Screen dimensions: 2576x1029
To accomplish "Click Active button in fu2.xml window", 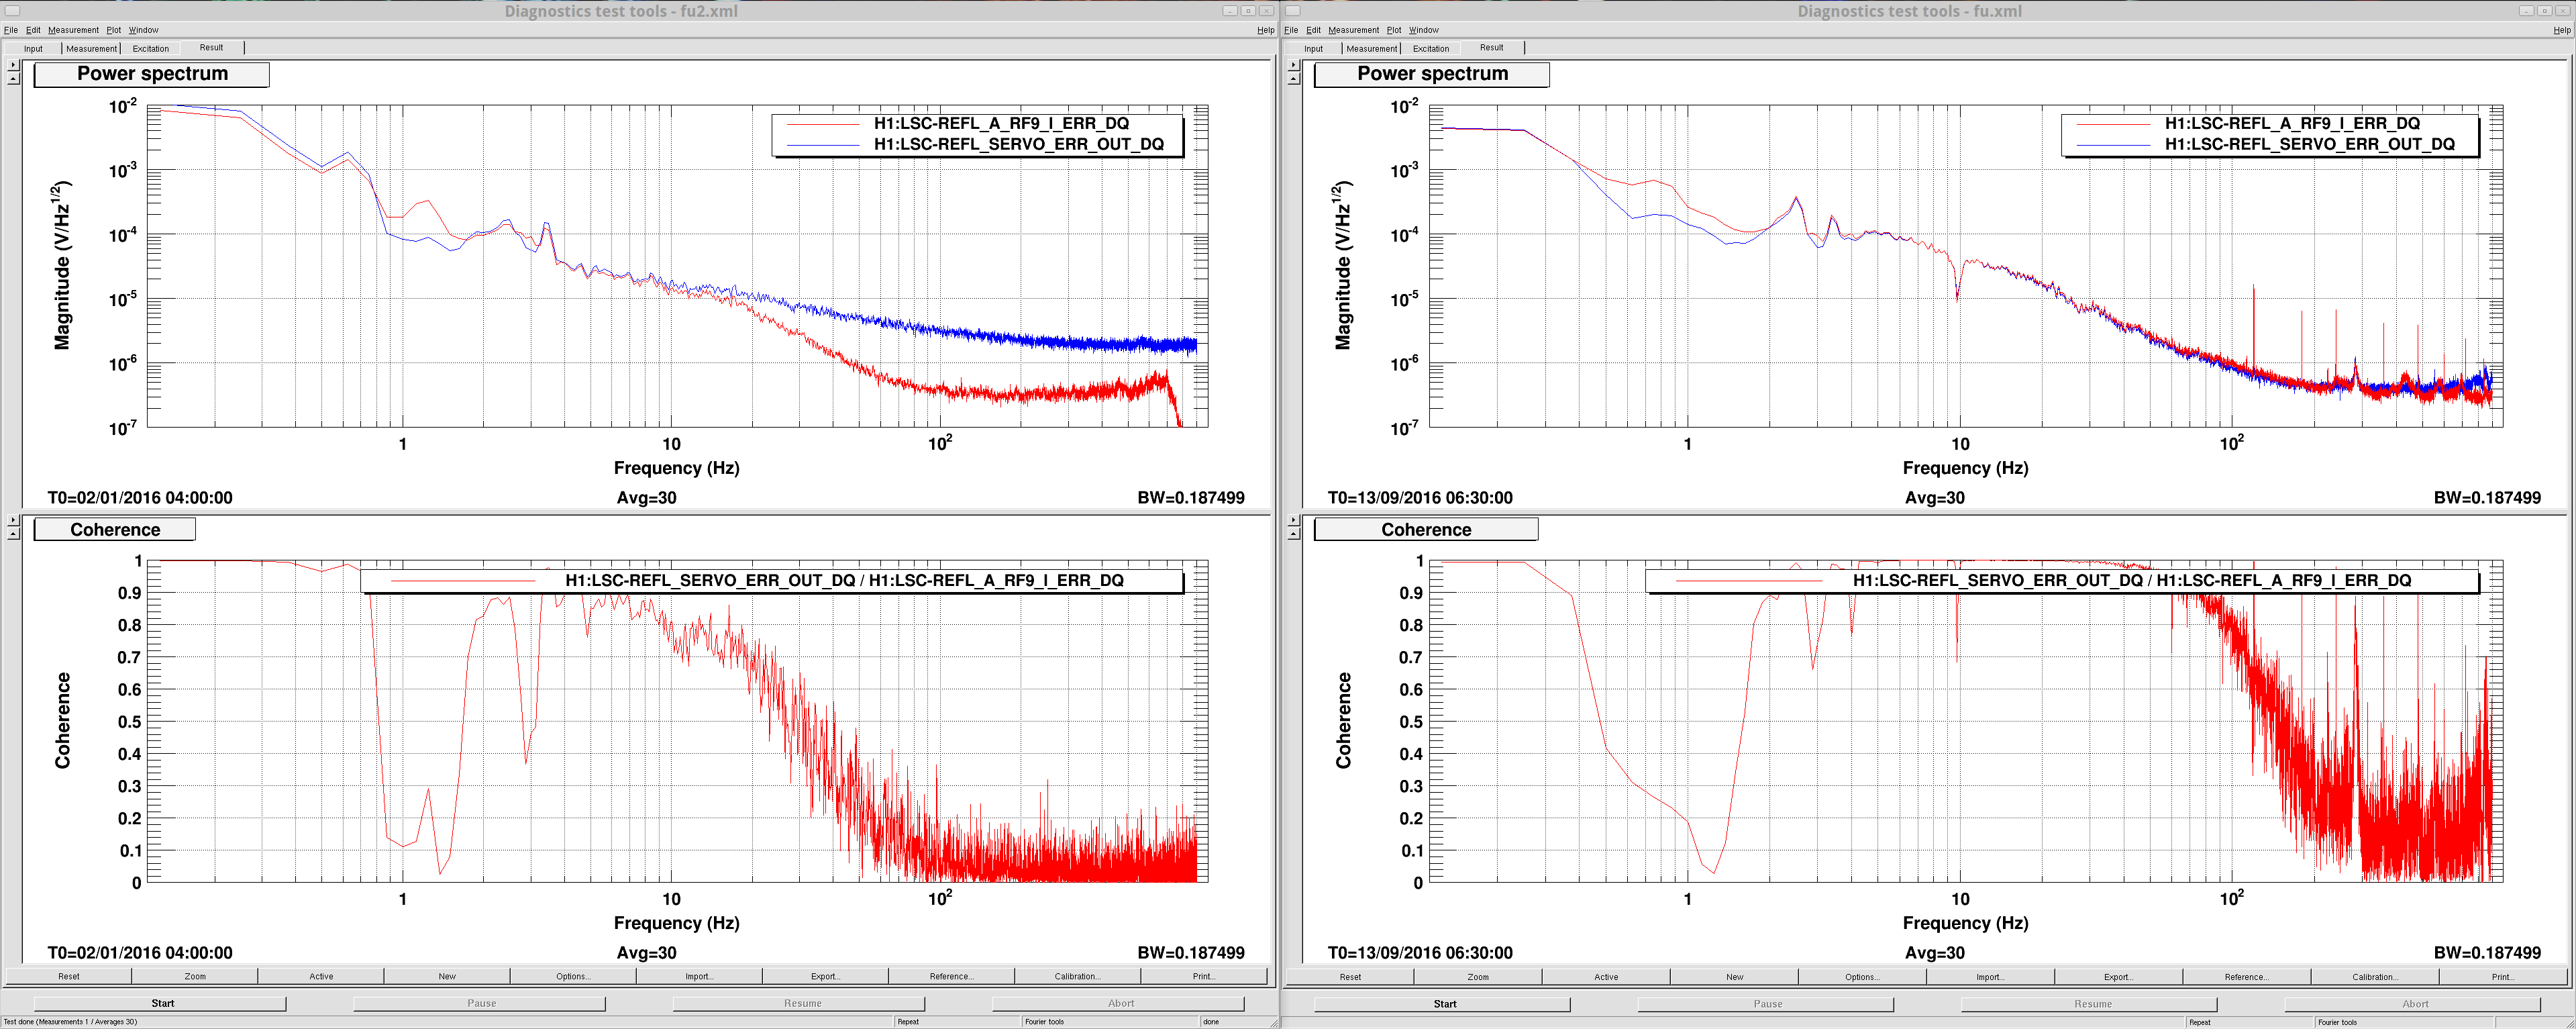I will tap(321, 976).
